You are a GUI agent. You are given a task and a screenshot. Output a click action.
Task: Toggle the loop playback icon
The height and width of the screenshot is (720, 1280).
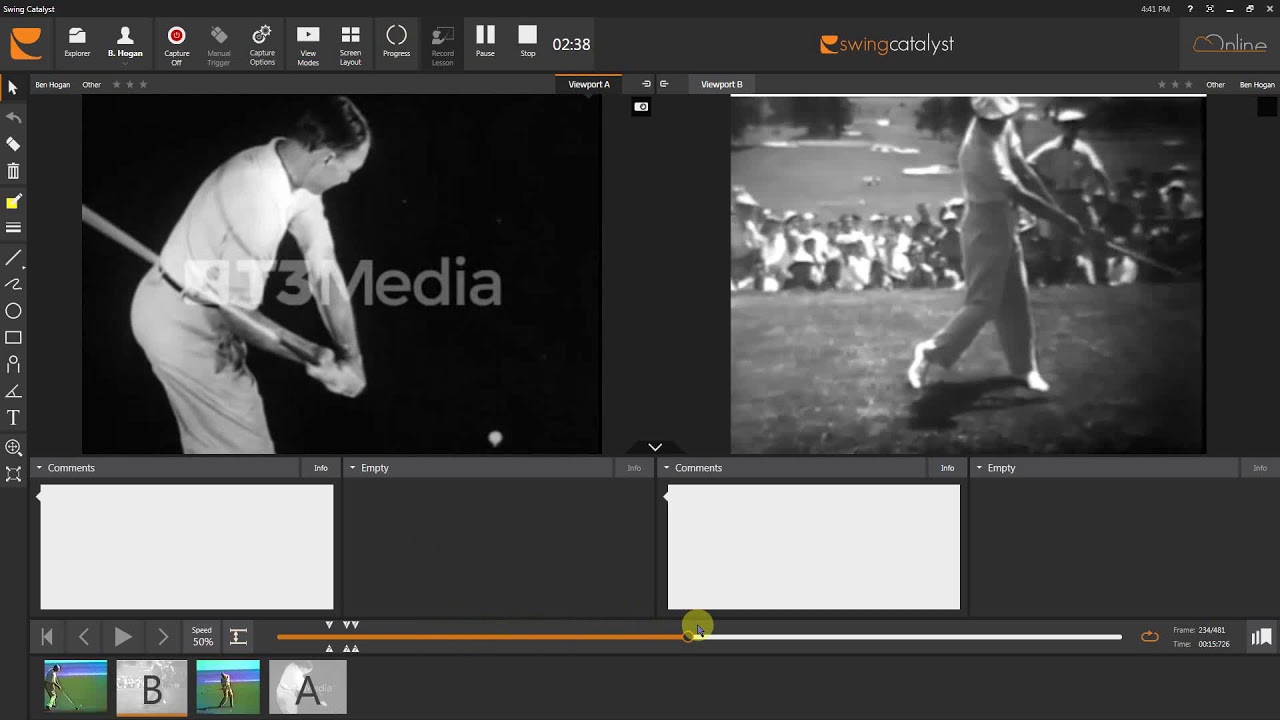coord(1150,637)
